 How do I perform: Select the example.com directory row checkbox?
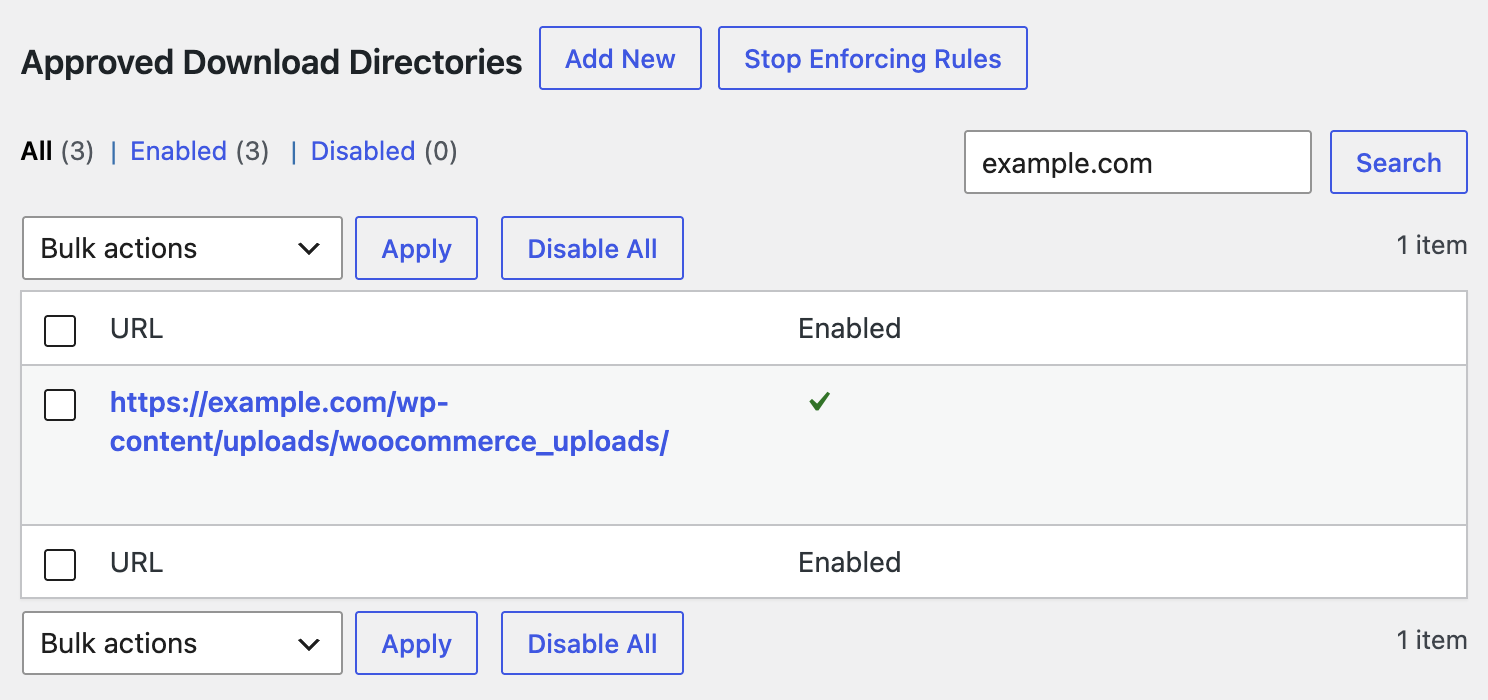tap(60, 404)
